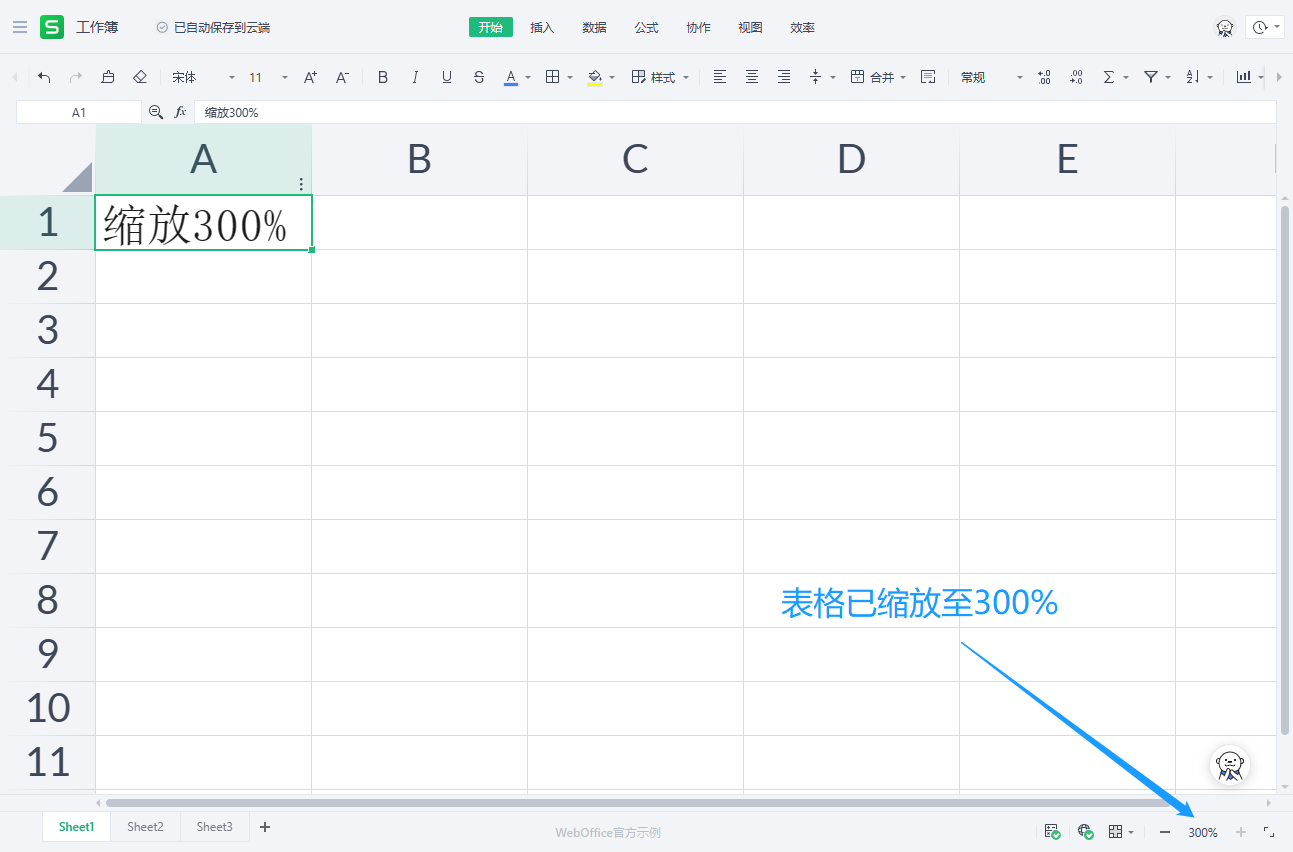Select the format painter tool

(x=108, y=77)
